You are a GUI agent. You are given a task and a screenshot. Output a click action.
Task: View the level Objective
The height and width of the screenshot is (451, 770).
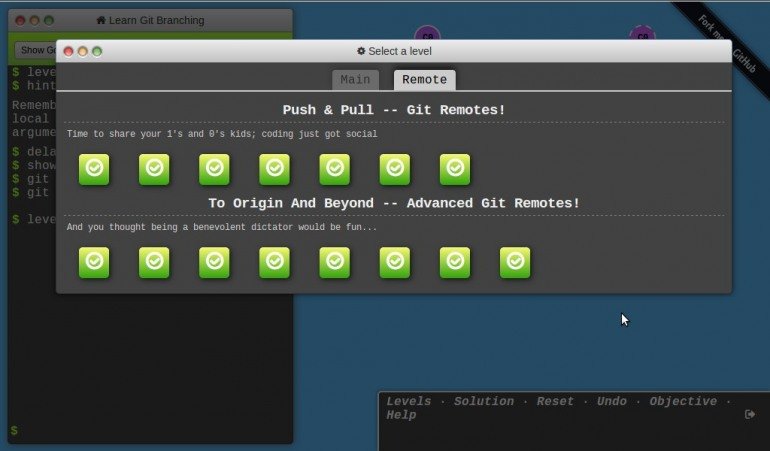click(x=683, y=401)
